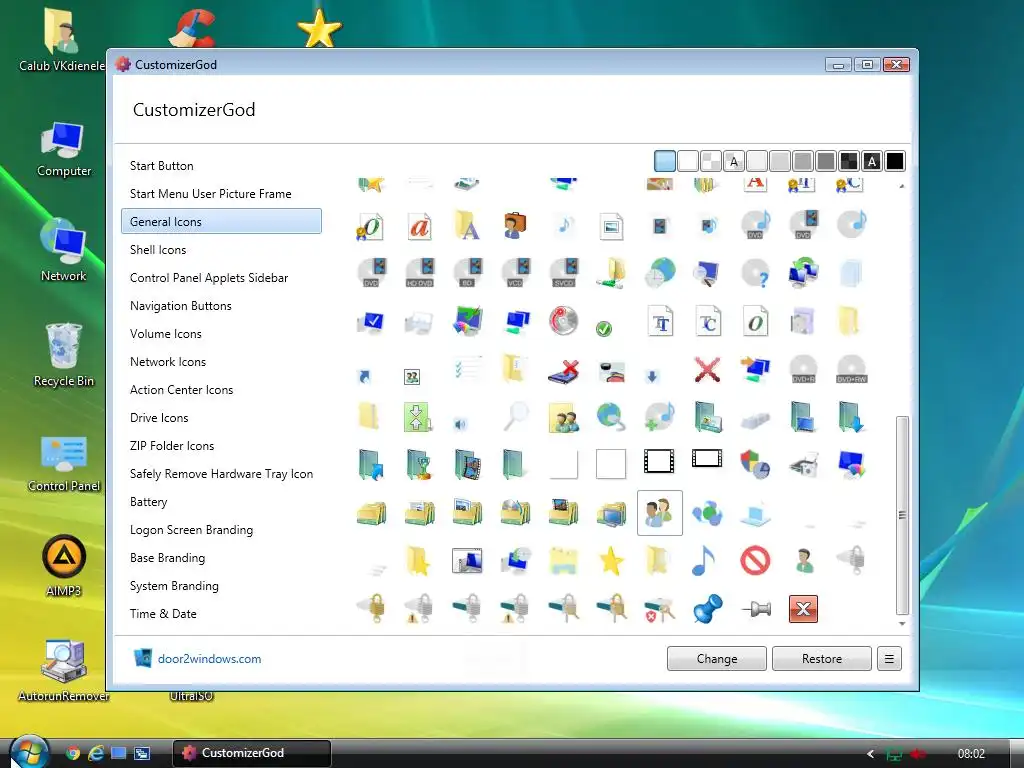Select the large red X delete icon
The height and width of the screenshot is (768, 1024).
(707, 370)
